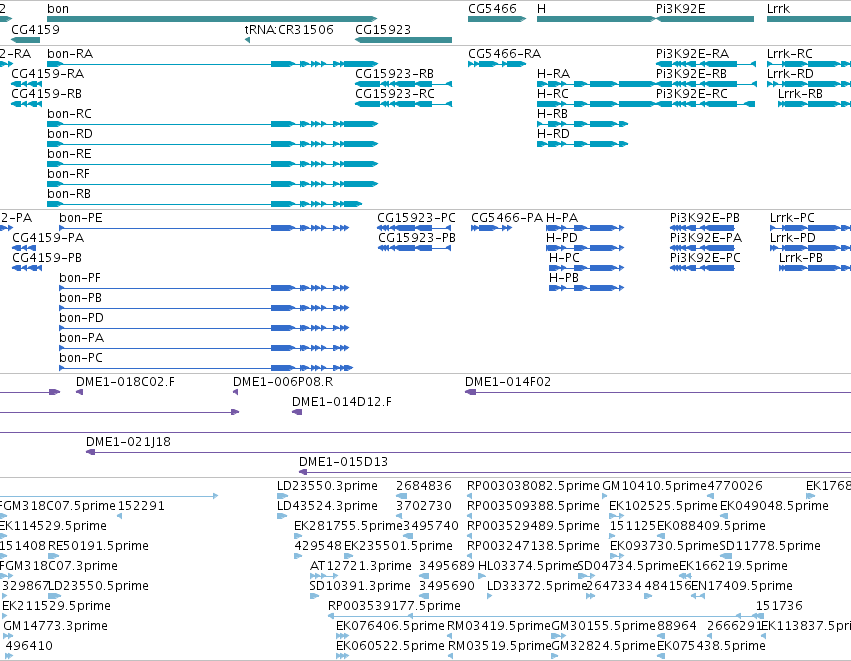Select the DME1-006P08.R clone label
Image resolution: width=851 pixels, height=661 pixels.
(283, 382)
